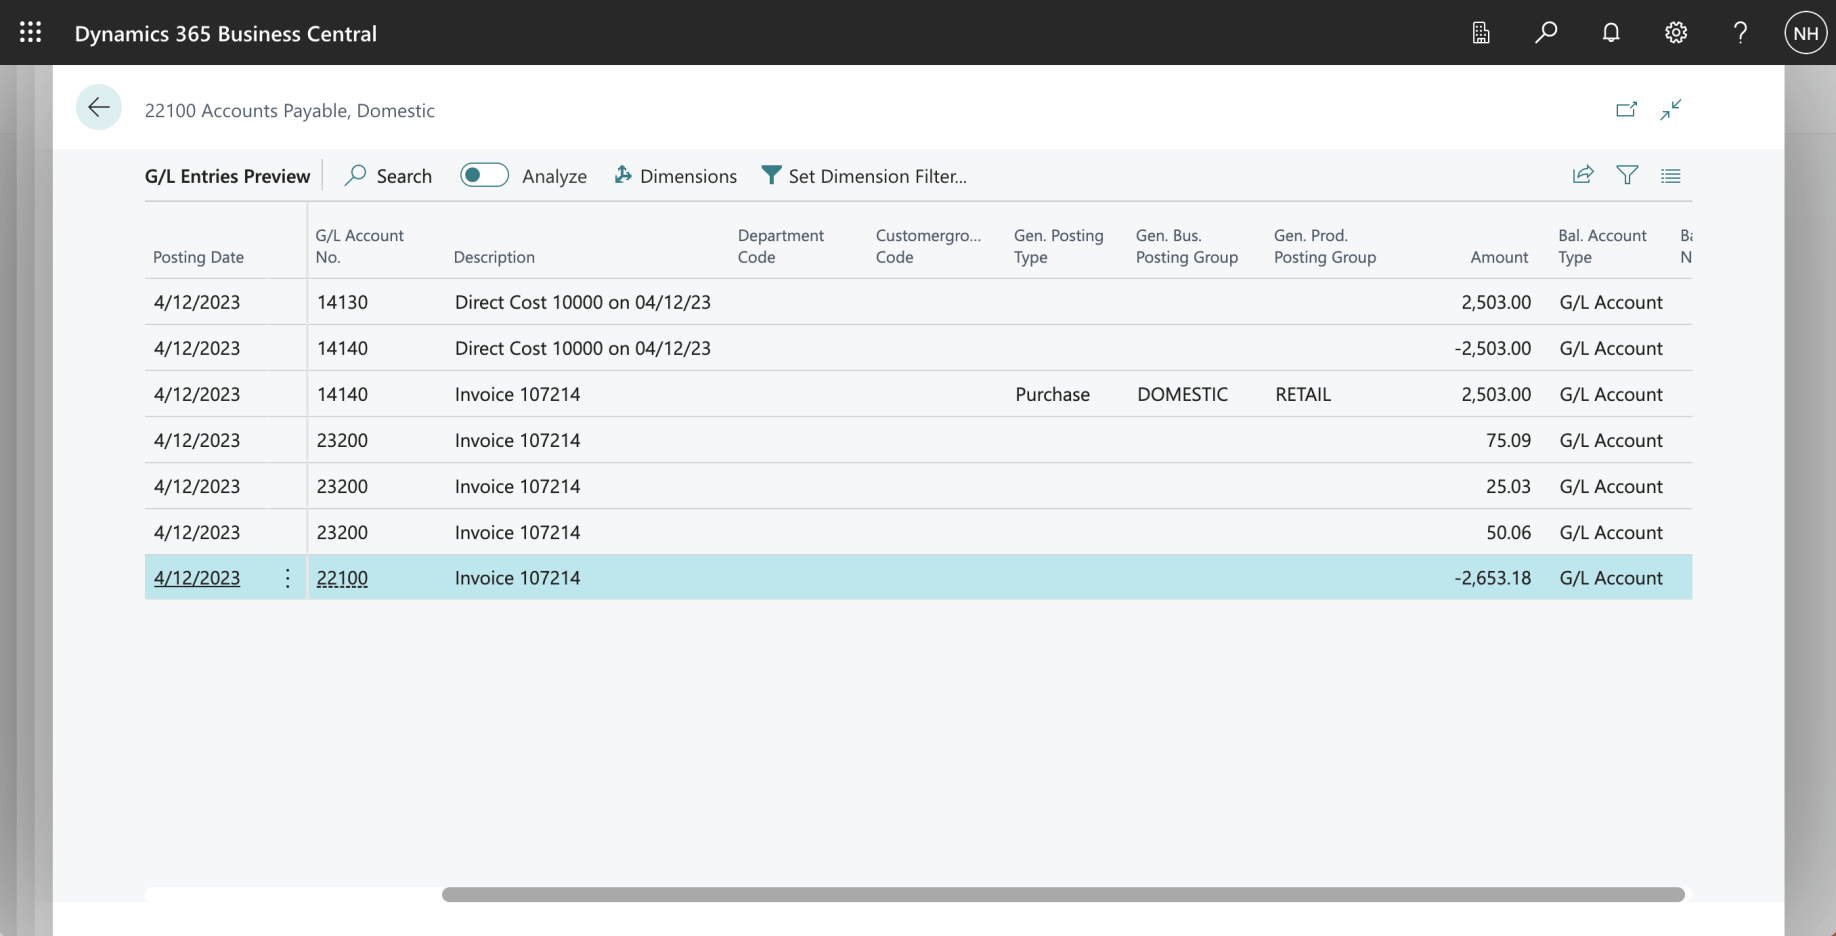Open page in new window icon
This screenshot has width=1836, height=936.
click(1626, 110)
